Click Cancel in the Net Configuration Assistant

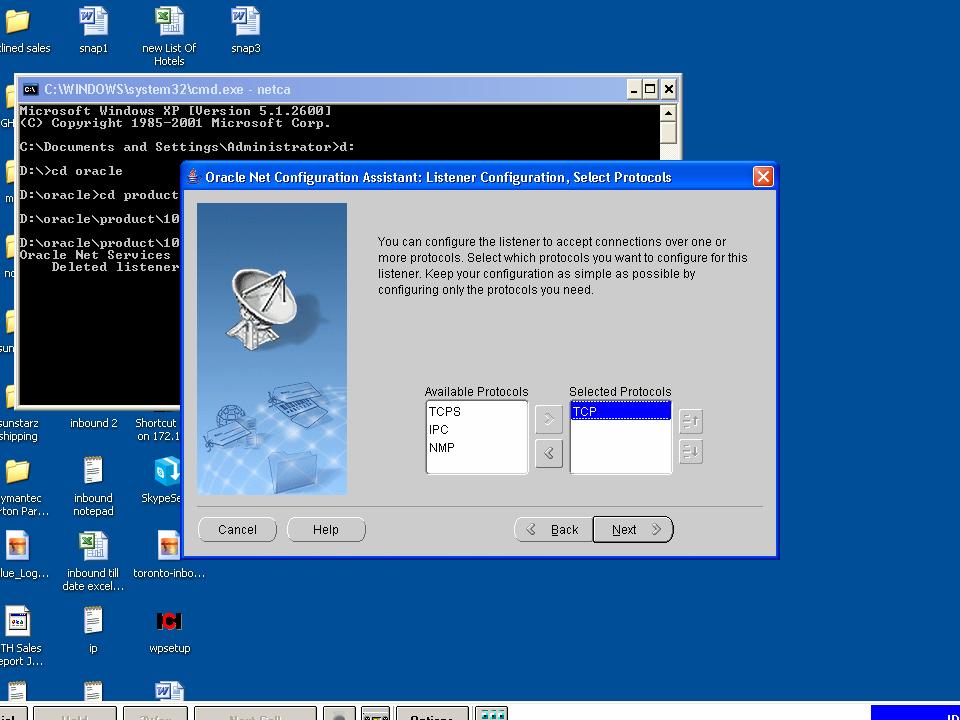coord(238,530)
